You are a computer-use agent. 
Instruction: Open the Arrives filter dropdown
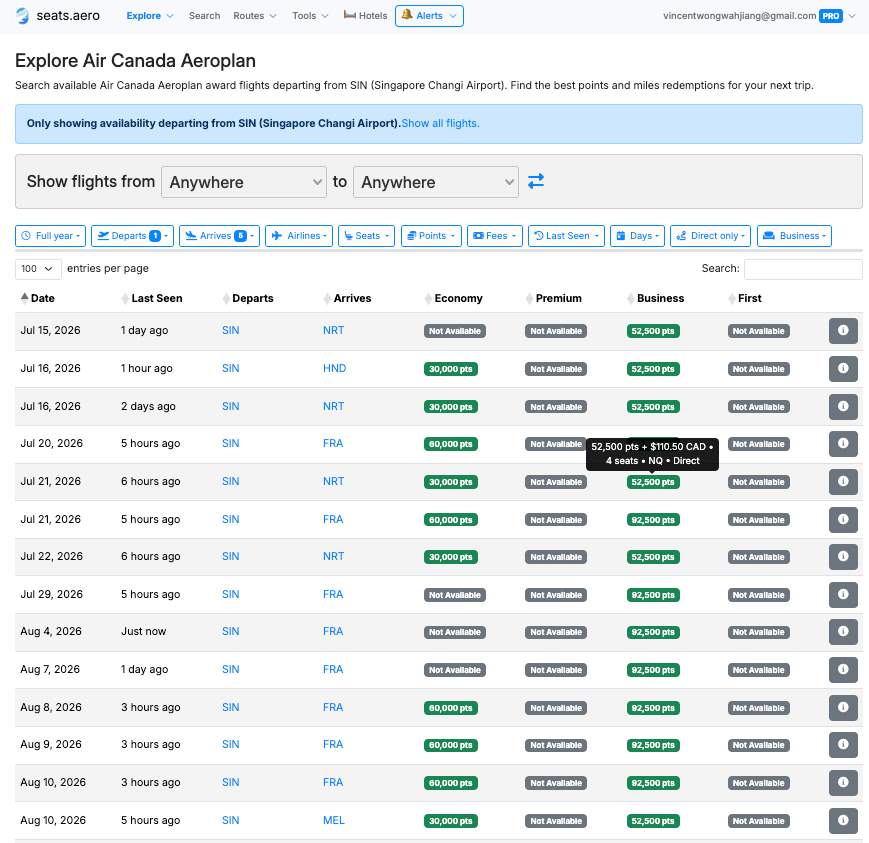click(x=219, y=236)
